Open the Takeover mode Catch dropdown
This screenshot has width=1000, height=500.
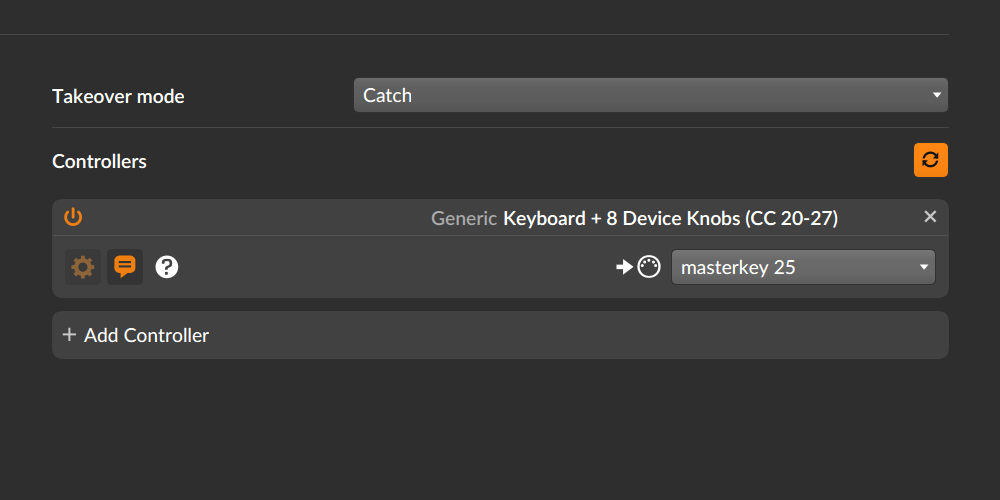point(651,95)
